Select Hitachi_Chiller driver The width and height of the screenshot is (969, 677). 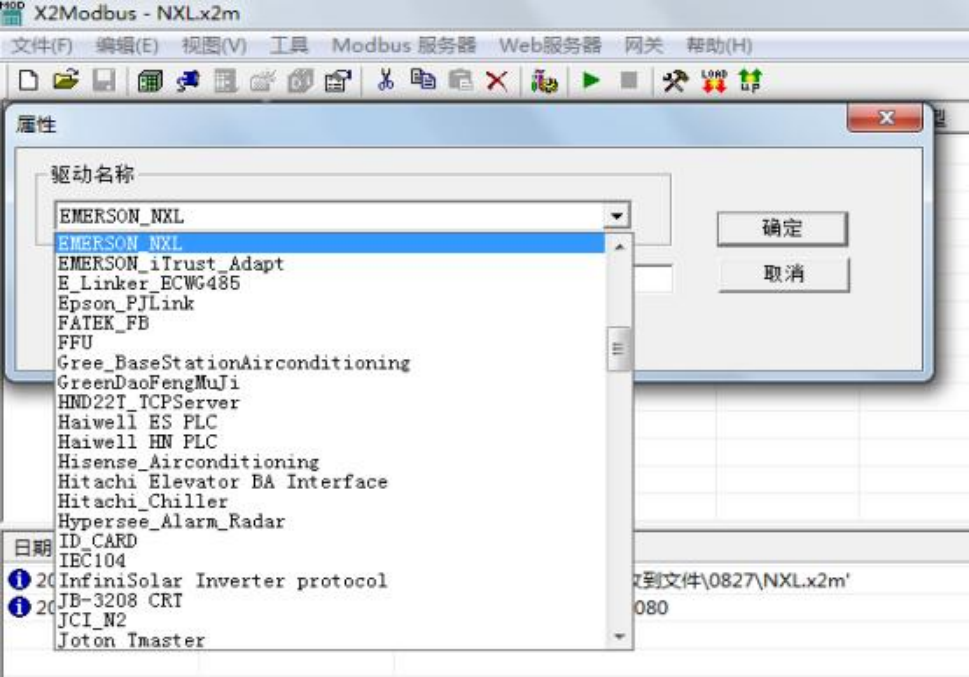[x=330, y=501]
